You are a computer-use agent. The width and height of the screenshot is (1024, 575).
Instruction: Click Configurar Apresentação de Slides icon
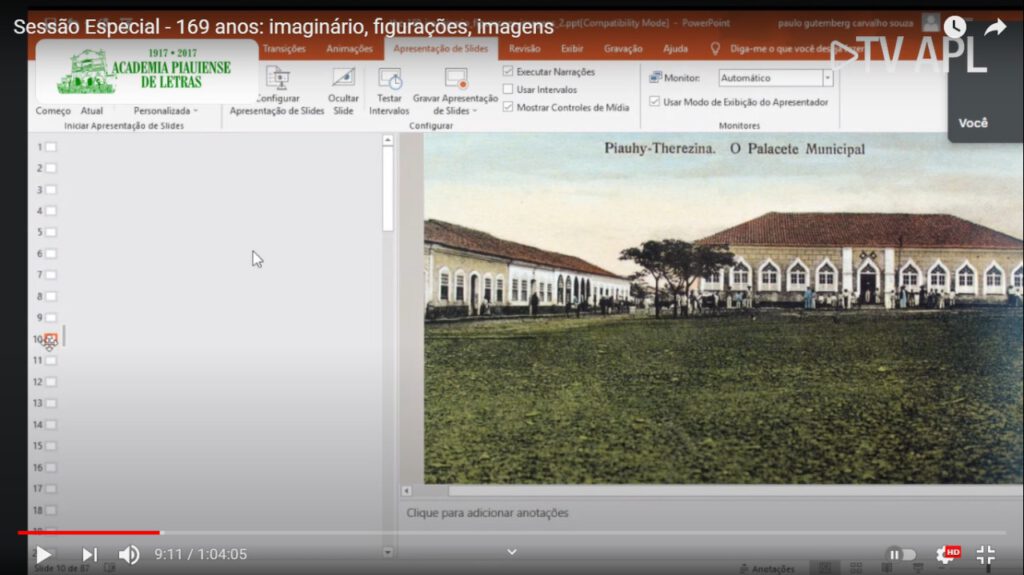coord(278,78)
